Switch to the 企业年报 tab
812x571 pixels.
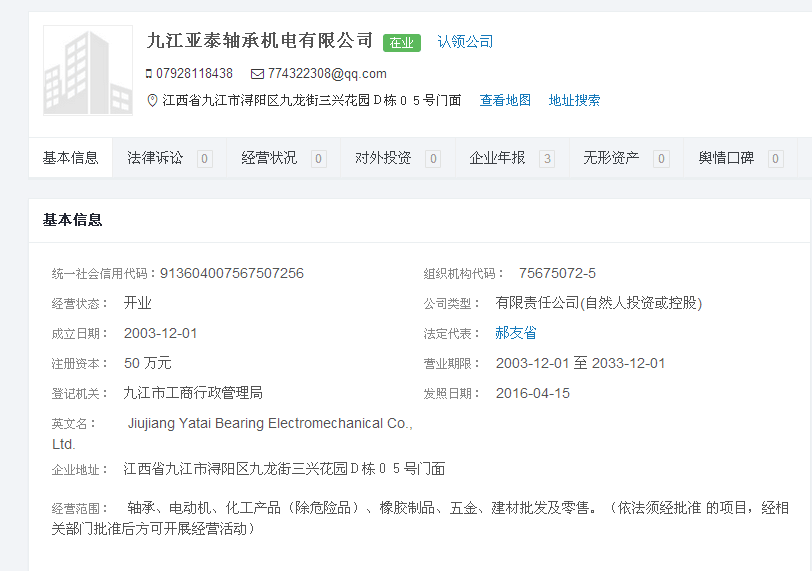point(497,158)
